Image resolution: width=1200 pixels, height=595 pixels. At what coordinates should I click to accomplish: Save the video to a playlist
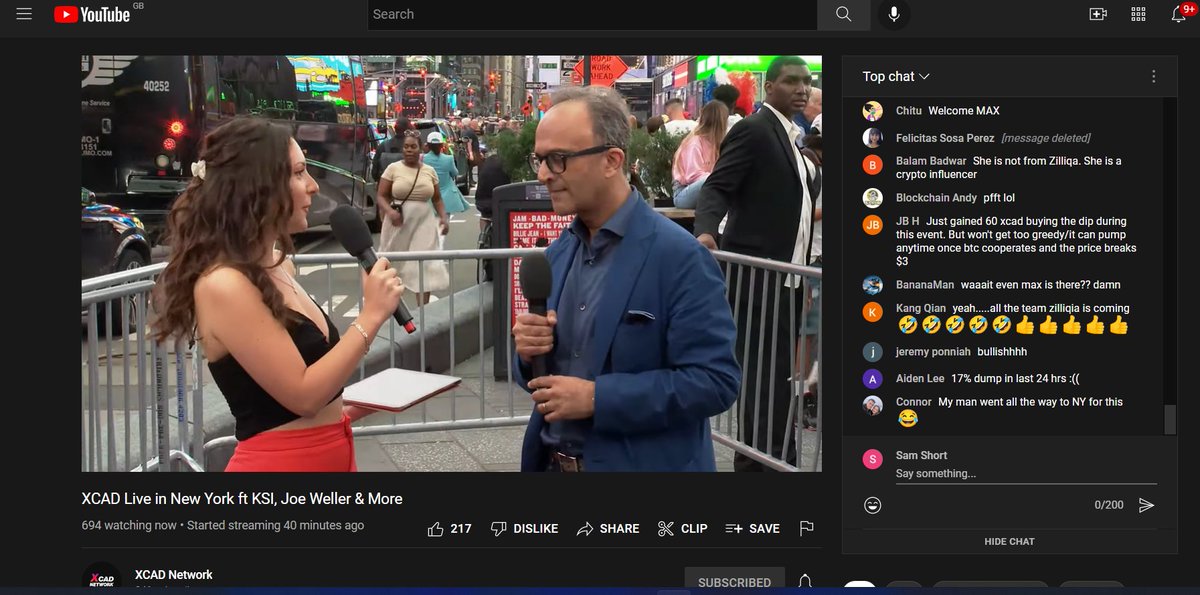(x=752, y=529)
